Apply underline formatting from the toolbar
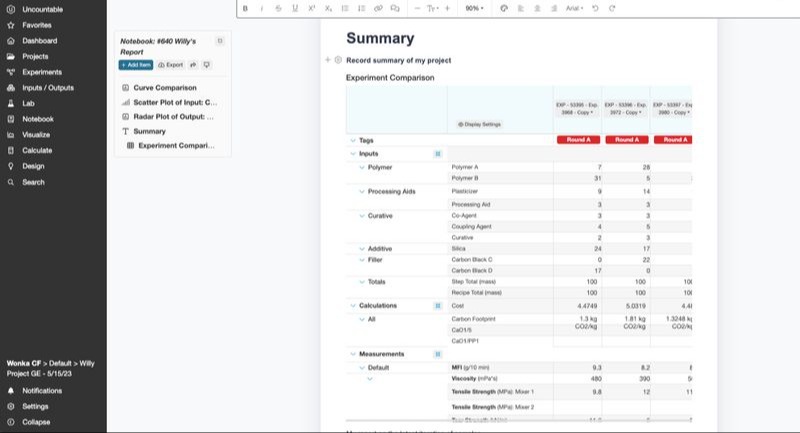The height and width of the screenshot is (433, 800). coord(294,8)
